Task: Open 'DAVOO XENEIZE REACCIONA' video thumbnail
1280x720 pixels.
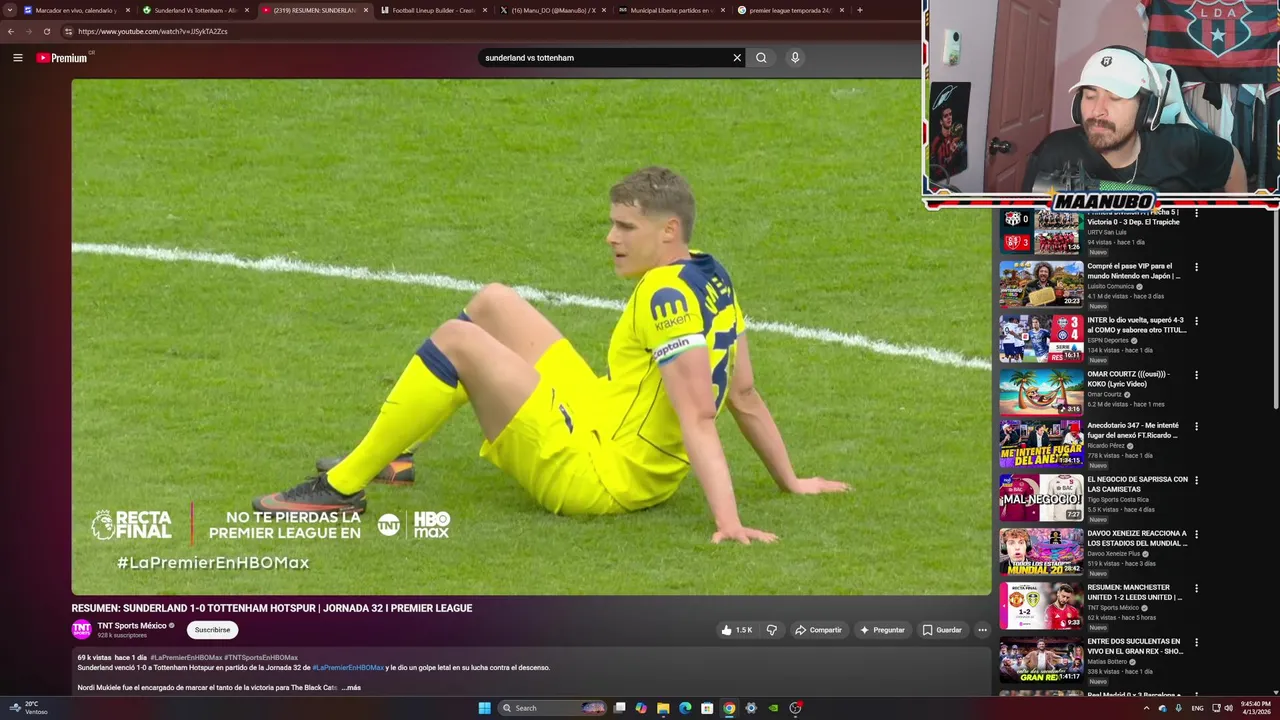Action: pyautogui.click(x=1041, y=552)
